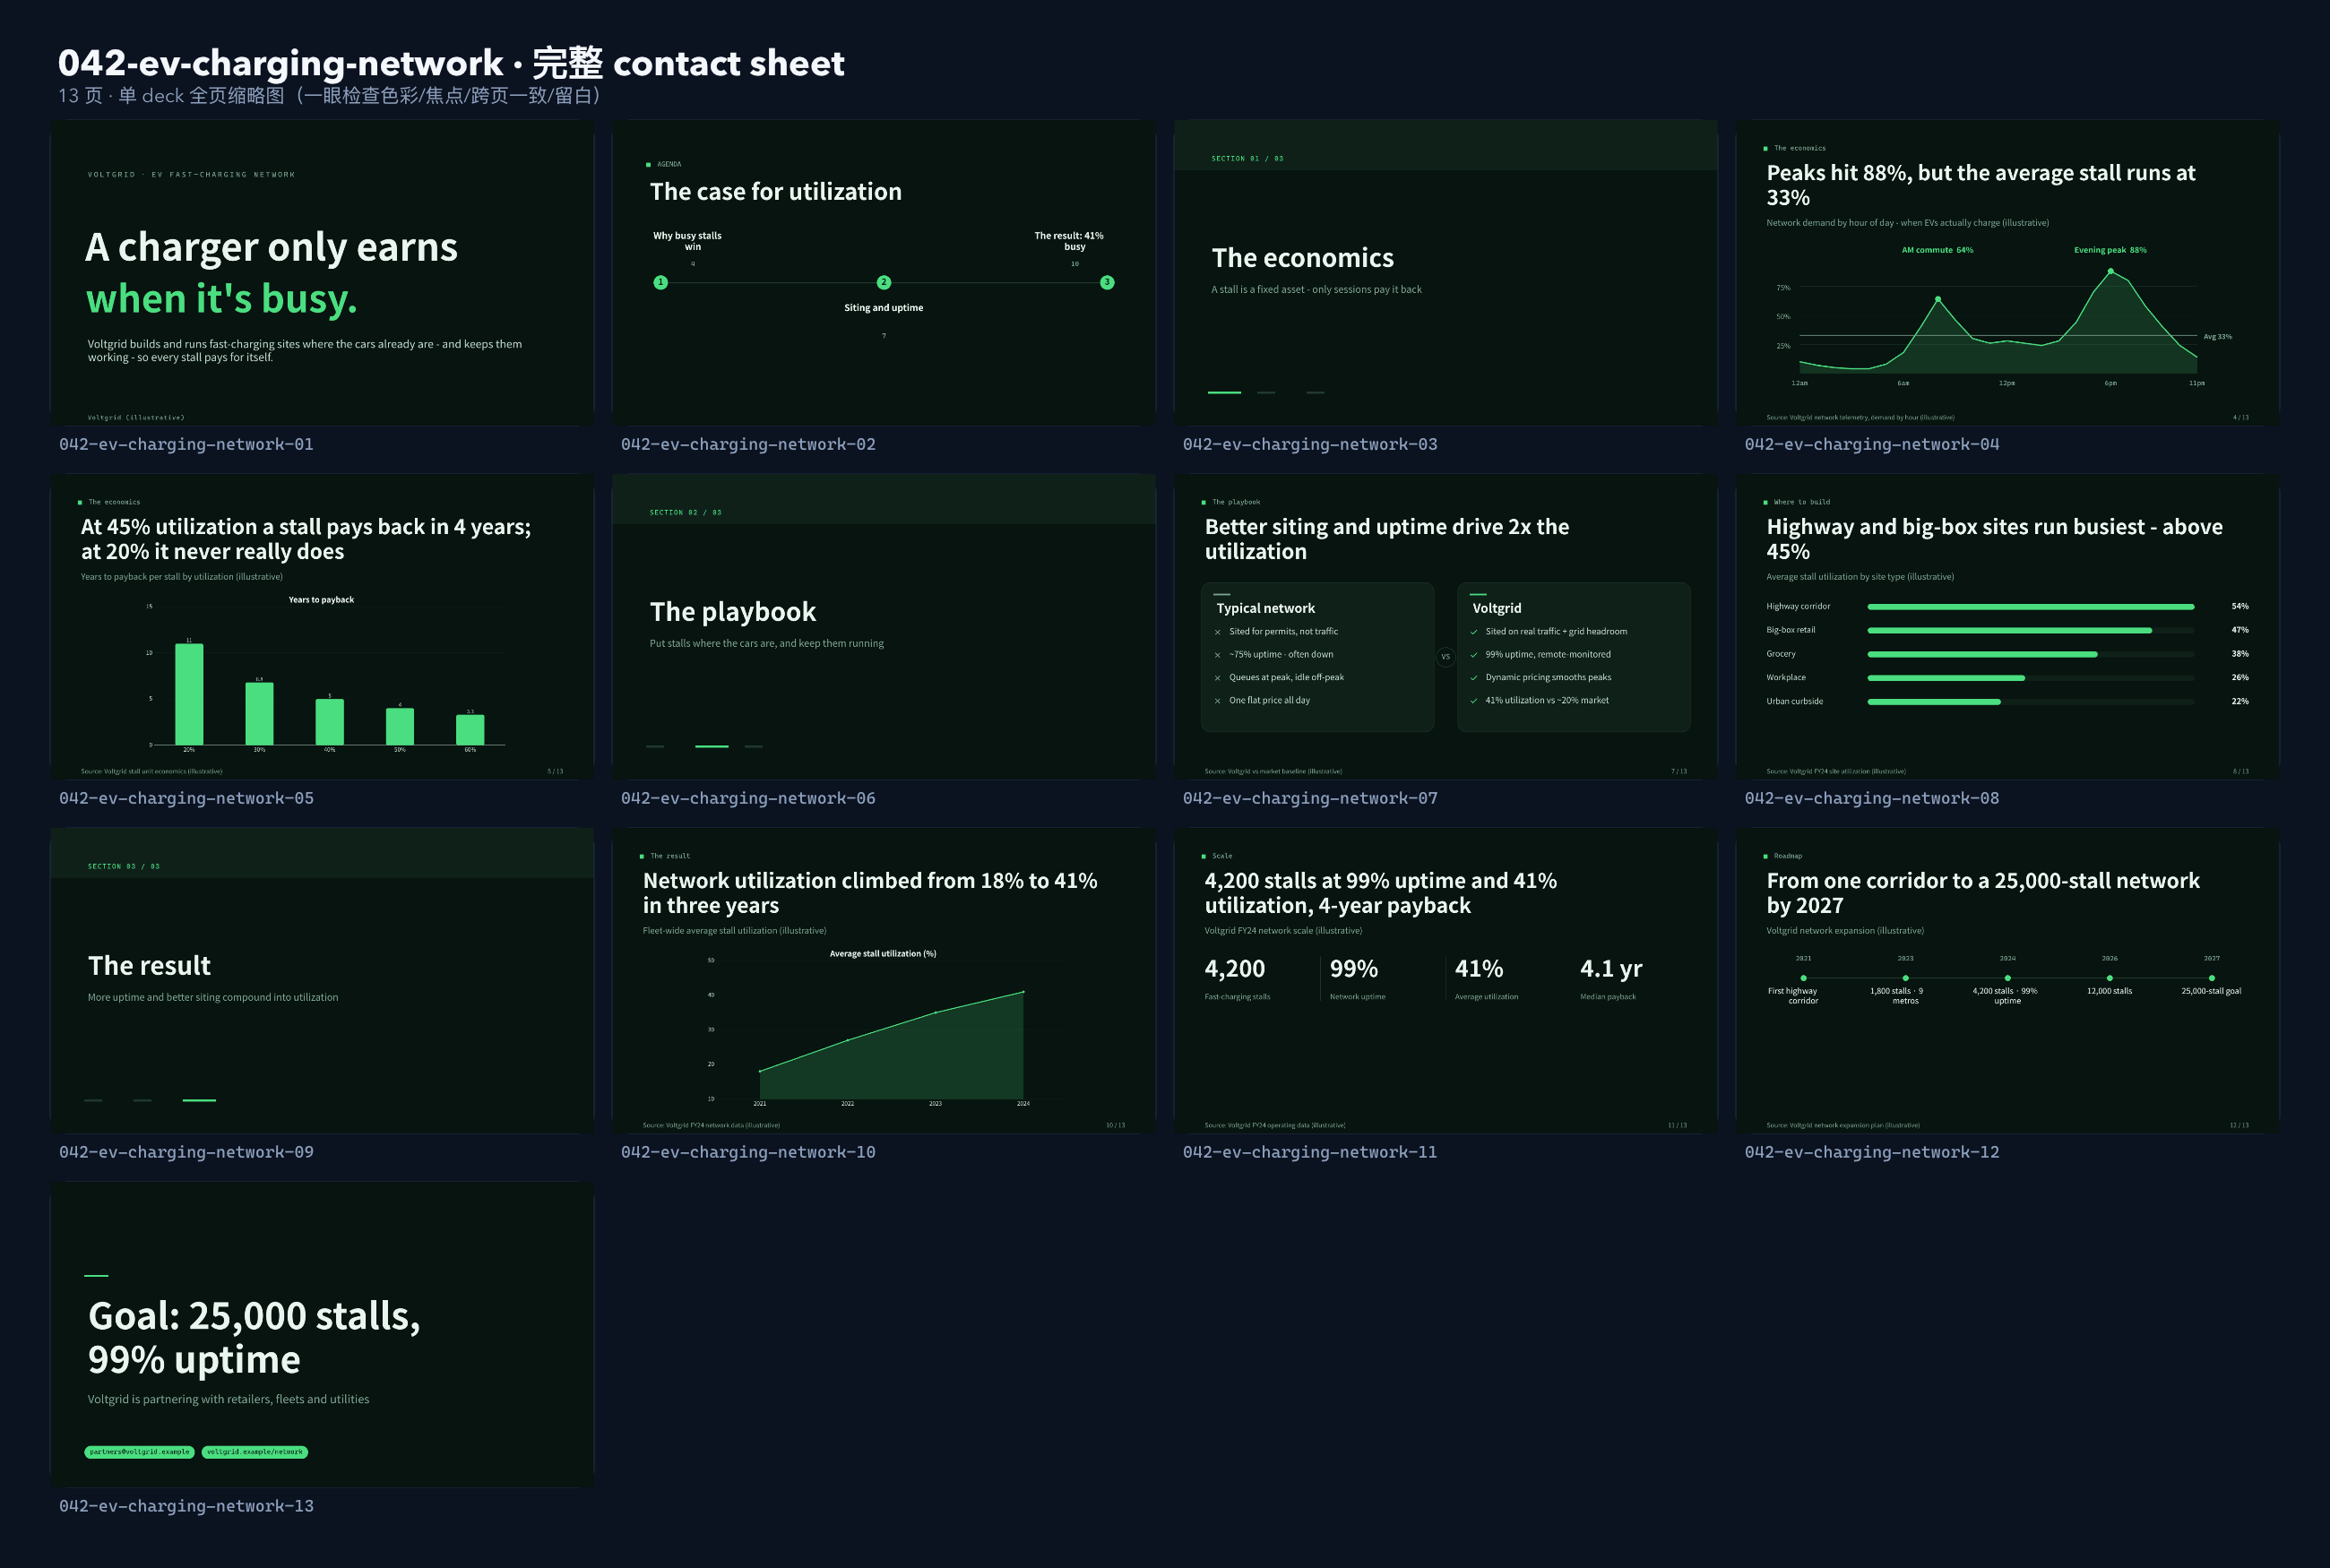Viewport: 2330px width, 1568px height.
Task: Click the green 'when it's busy.' headline
Action: tap(221, 299)
